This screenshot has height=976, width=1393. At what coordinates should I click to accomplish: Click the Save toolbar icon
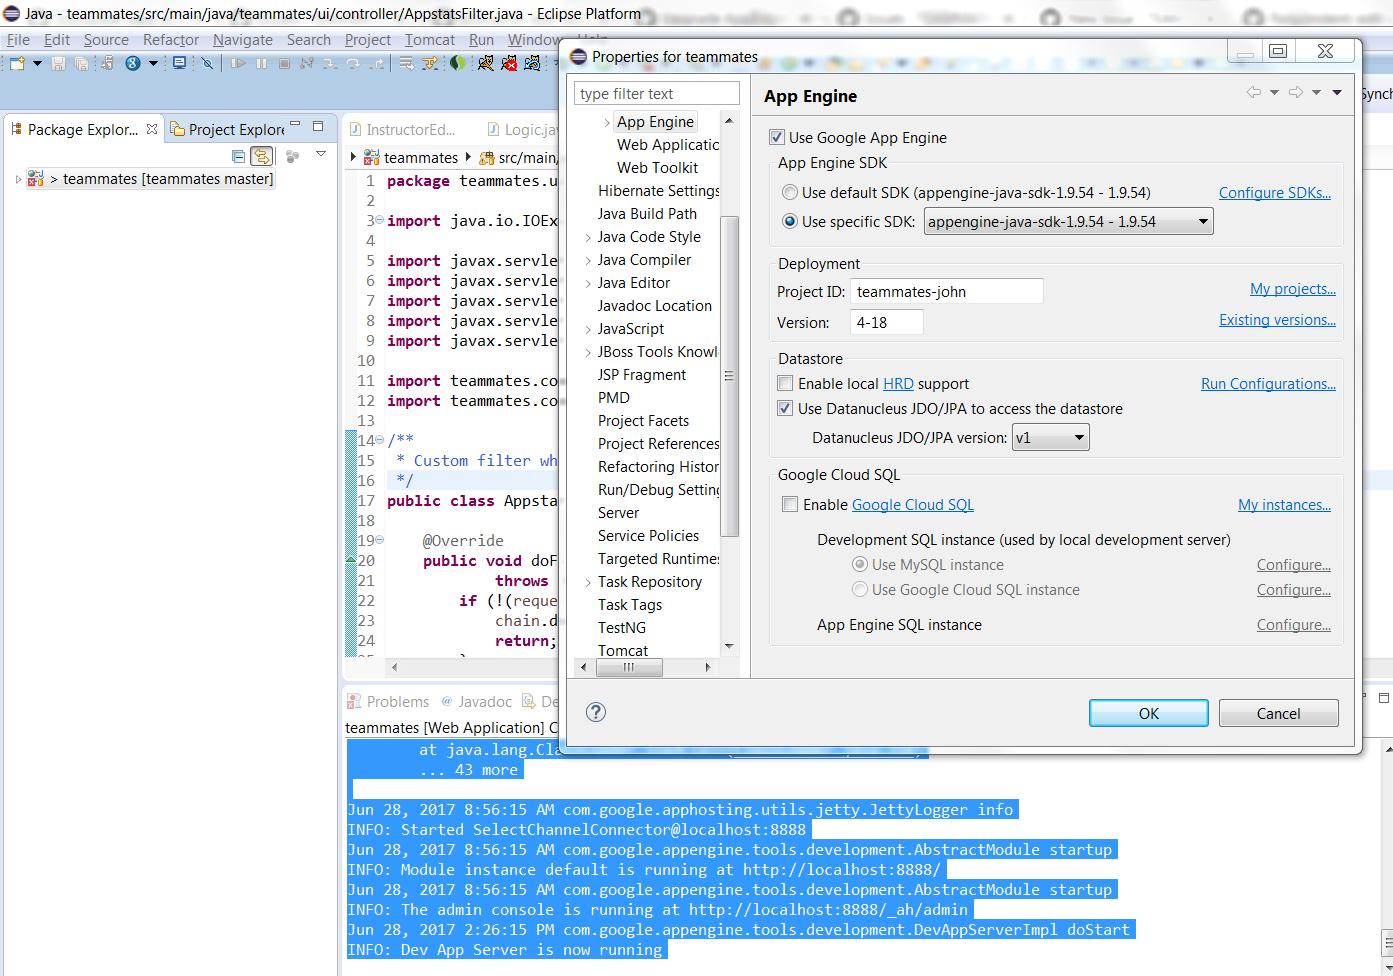pos(58,63)
